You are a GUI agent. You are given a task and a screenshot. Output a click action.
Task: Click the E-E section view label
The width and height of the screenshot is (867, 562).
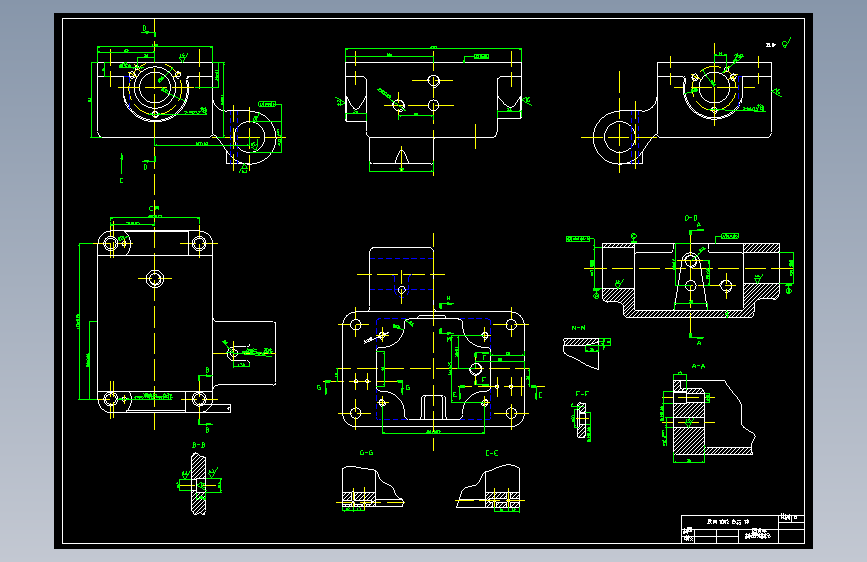click(492, 452)
